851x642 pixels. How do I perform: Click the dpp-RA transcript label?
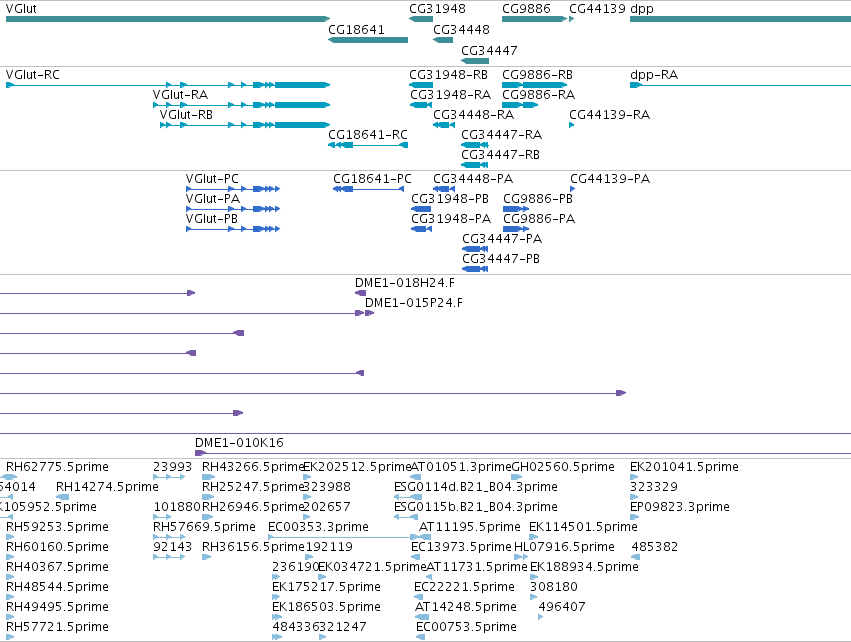654,75
